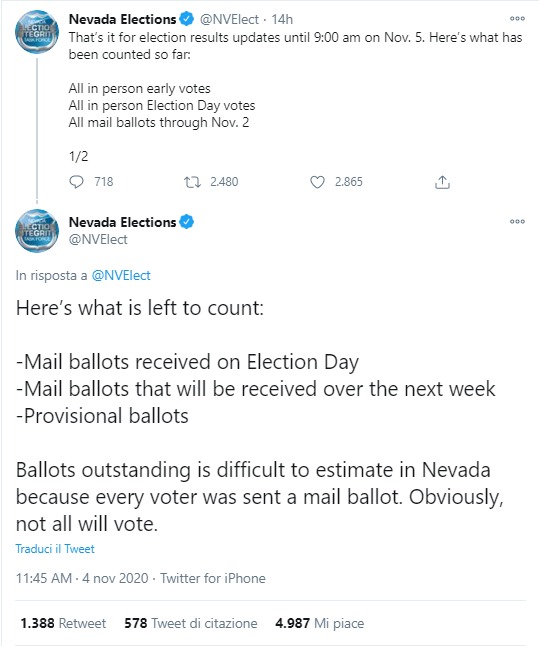View the 1.388 Retweet list
This screenshot has width=539, height=646.
(x=63, y=623)
